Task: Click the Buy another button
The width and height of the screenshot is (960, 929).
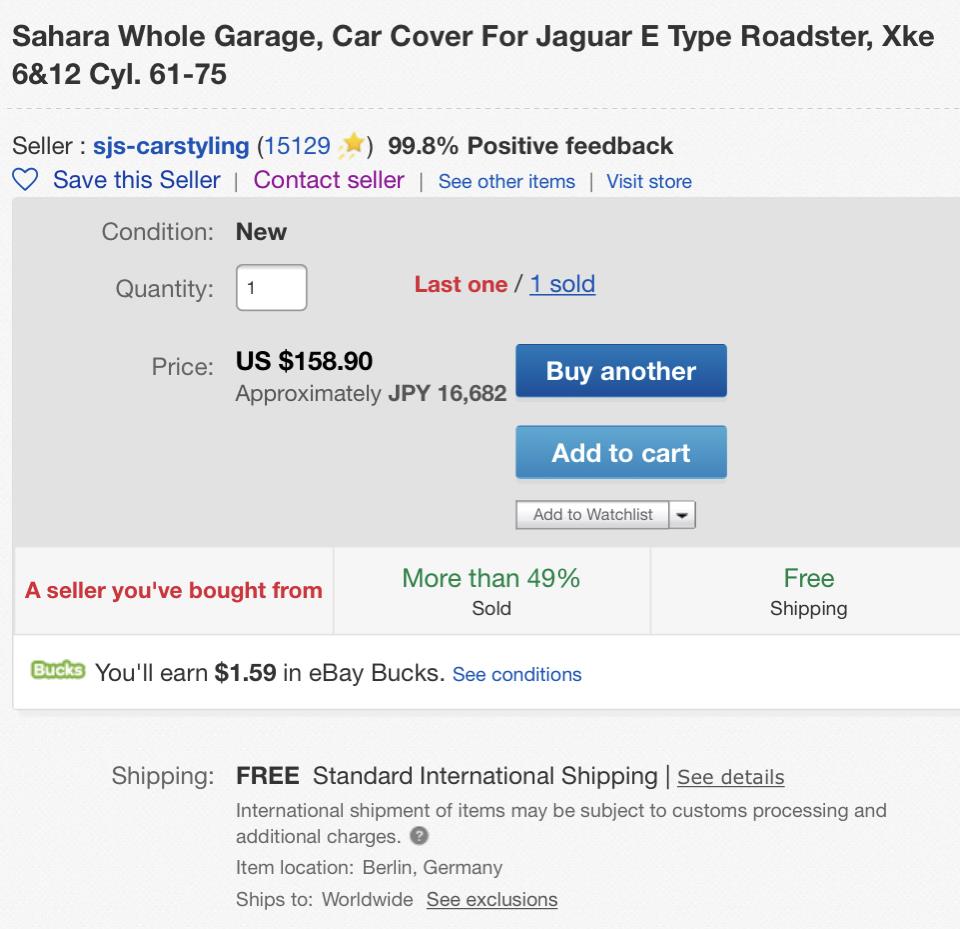Action: point(621,371)
